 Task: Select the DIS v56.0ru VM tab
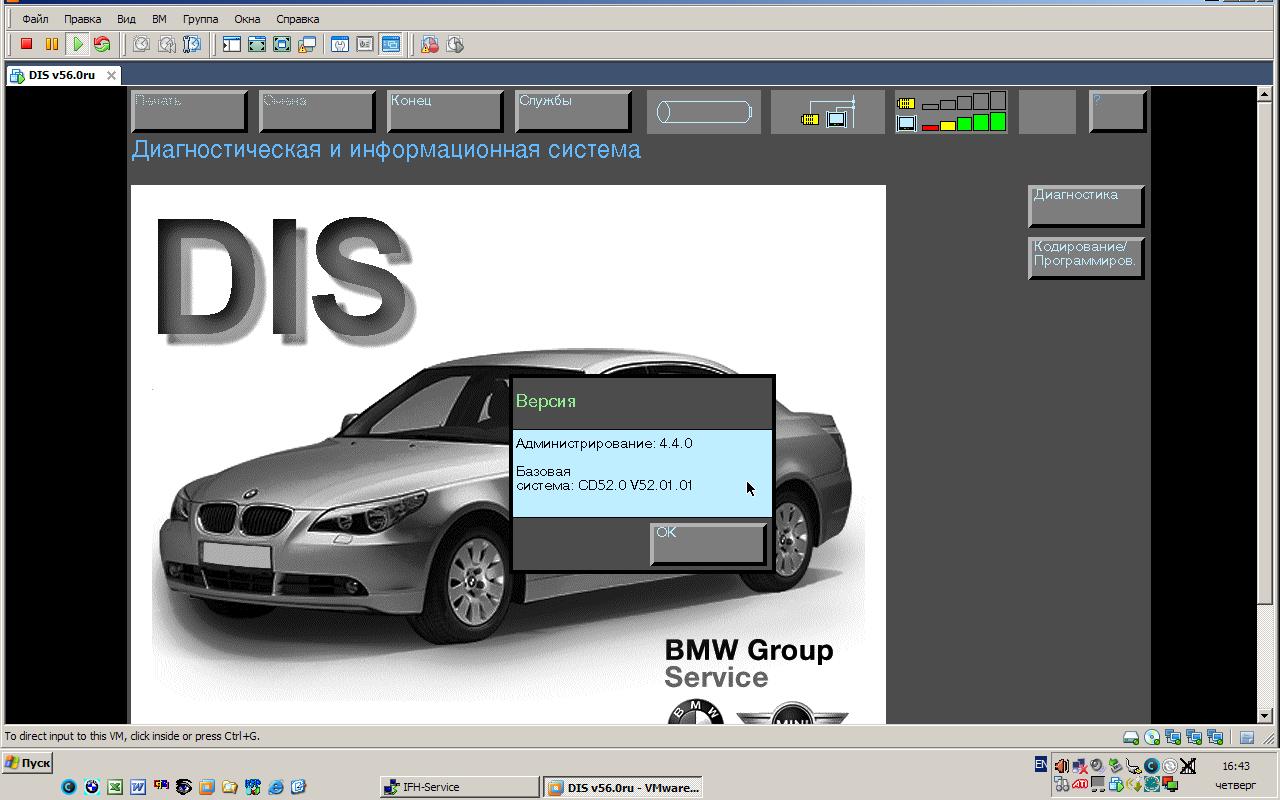click(x=62, y=75)
